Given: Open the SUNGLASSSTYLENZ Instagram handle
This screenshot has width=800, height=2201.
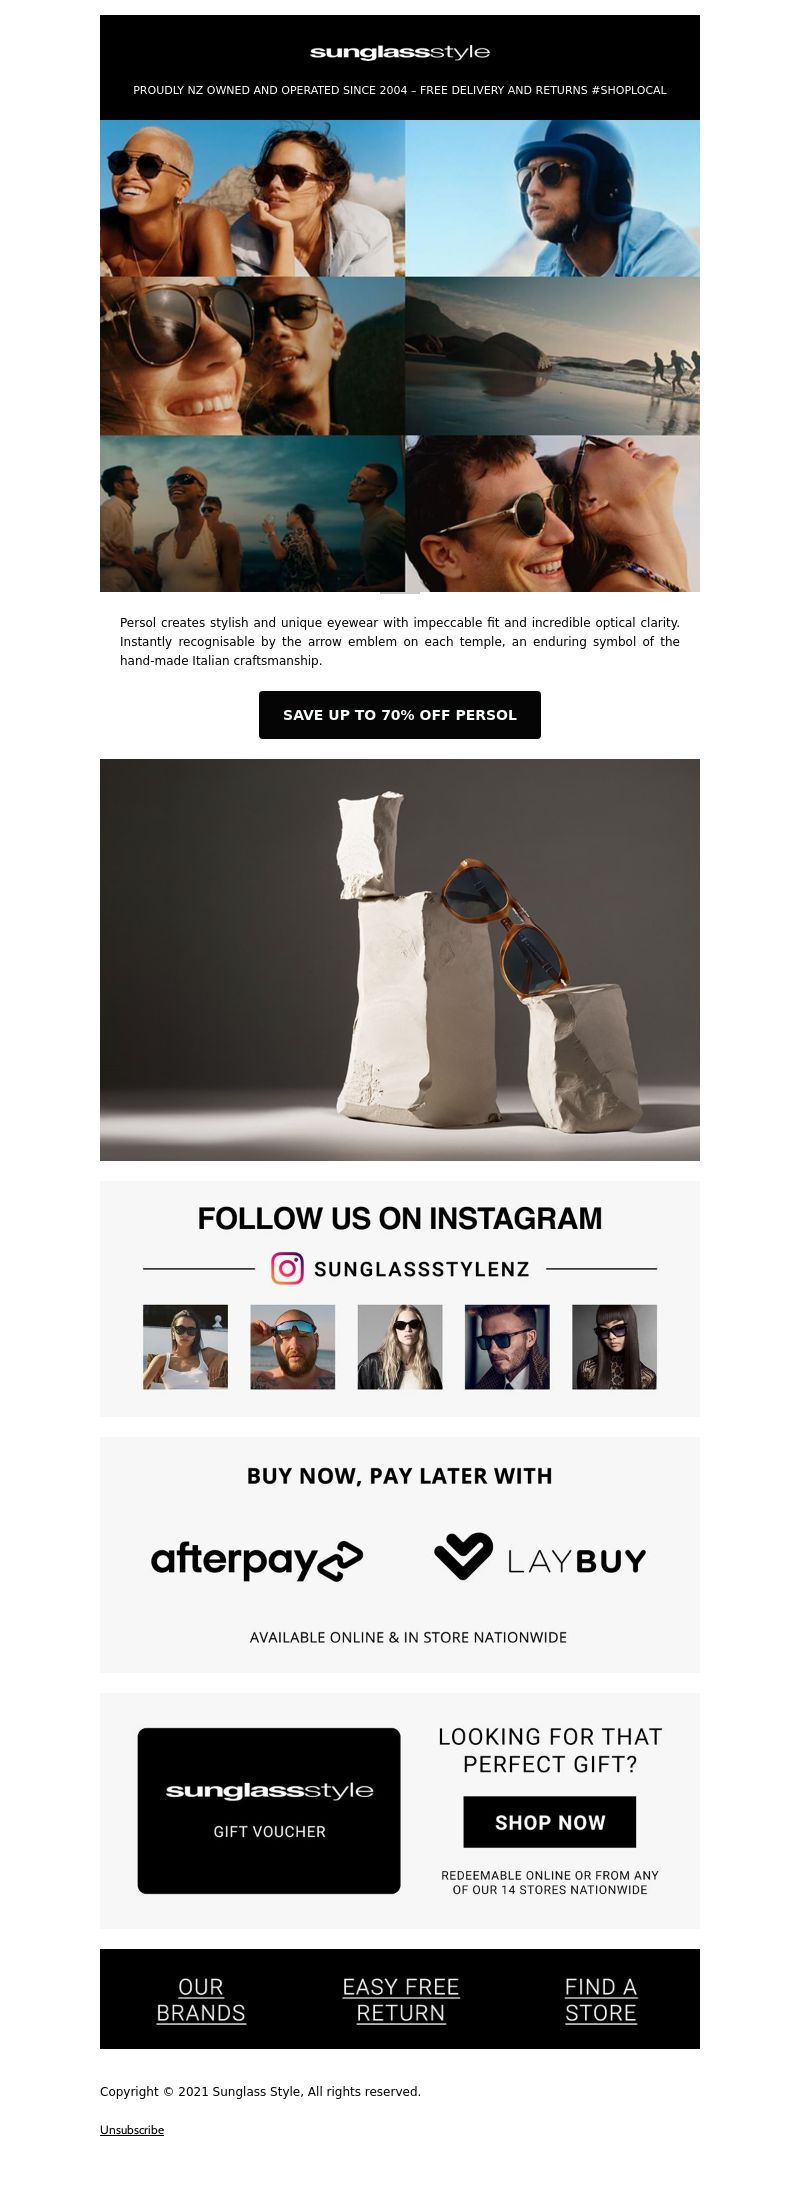Looking at the screenshot, I should 422,1269.
